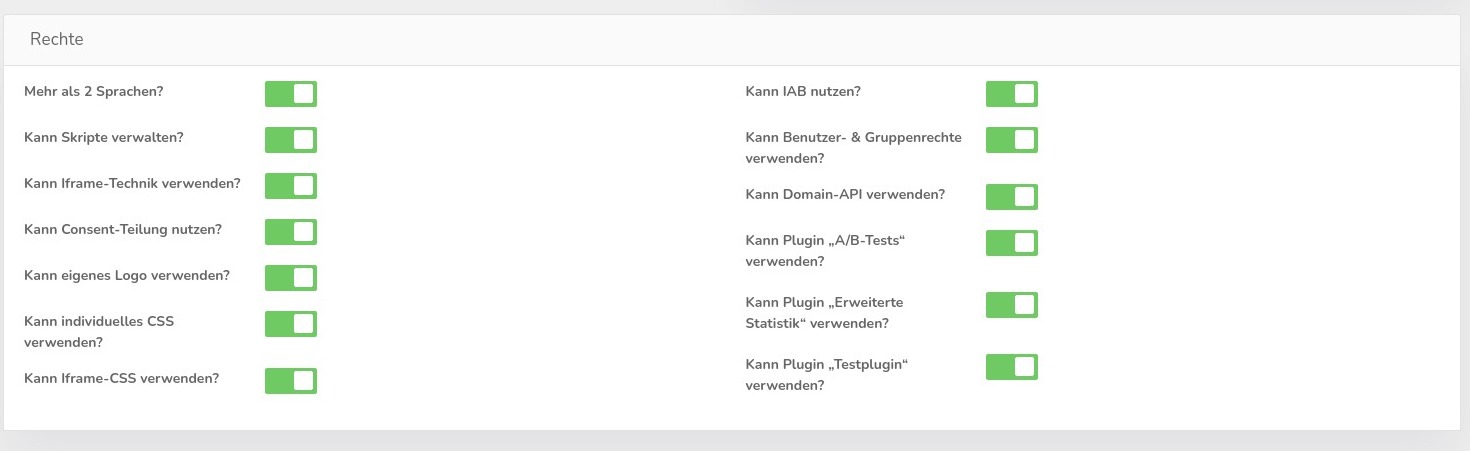This screenshot has width=1470, height=451.
Task: Click the 'Kann Domain-API verwenden?' label text
Action: pyautogui.click(x=845, y=194)
